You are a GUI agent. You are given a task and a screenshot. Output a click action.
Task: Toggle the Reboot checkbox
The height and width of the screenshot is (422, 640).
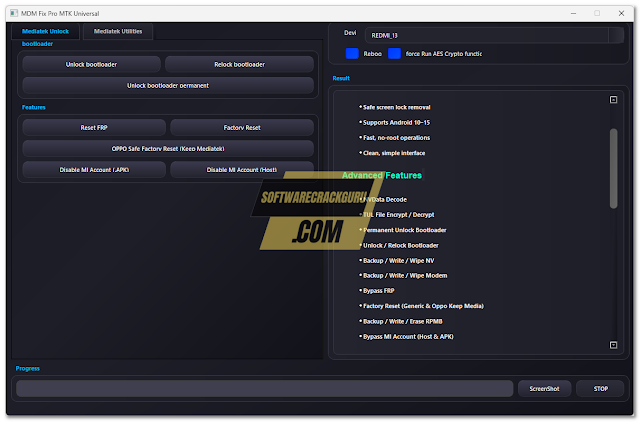(352, 53)
